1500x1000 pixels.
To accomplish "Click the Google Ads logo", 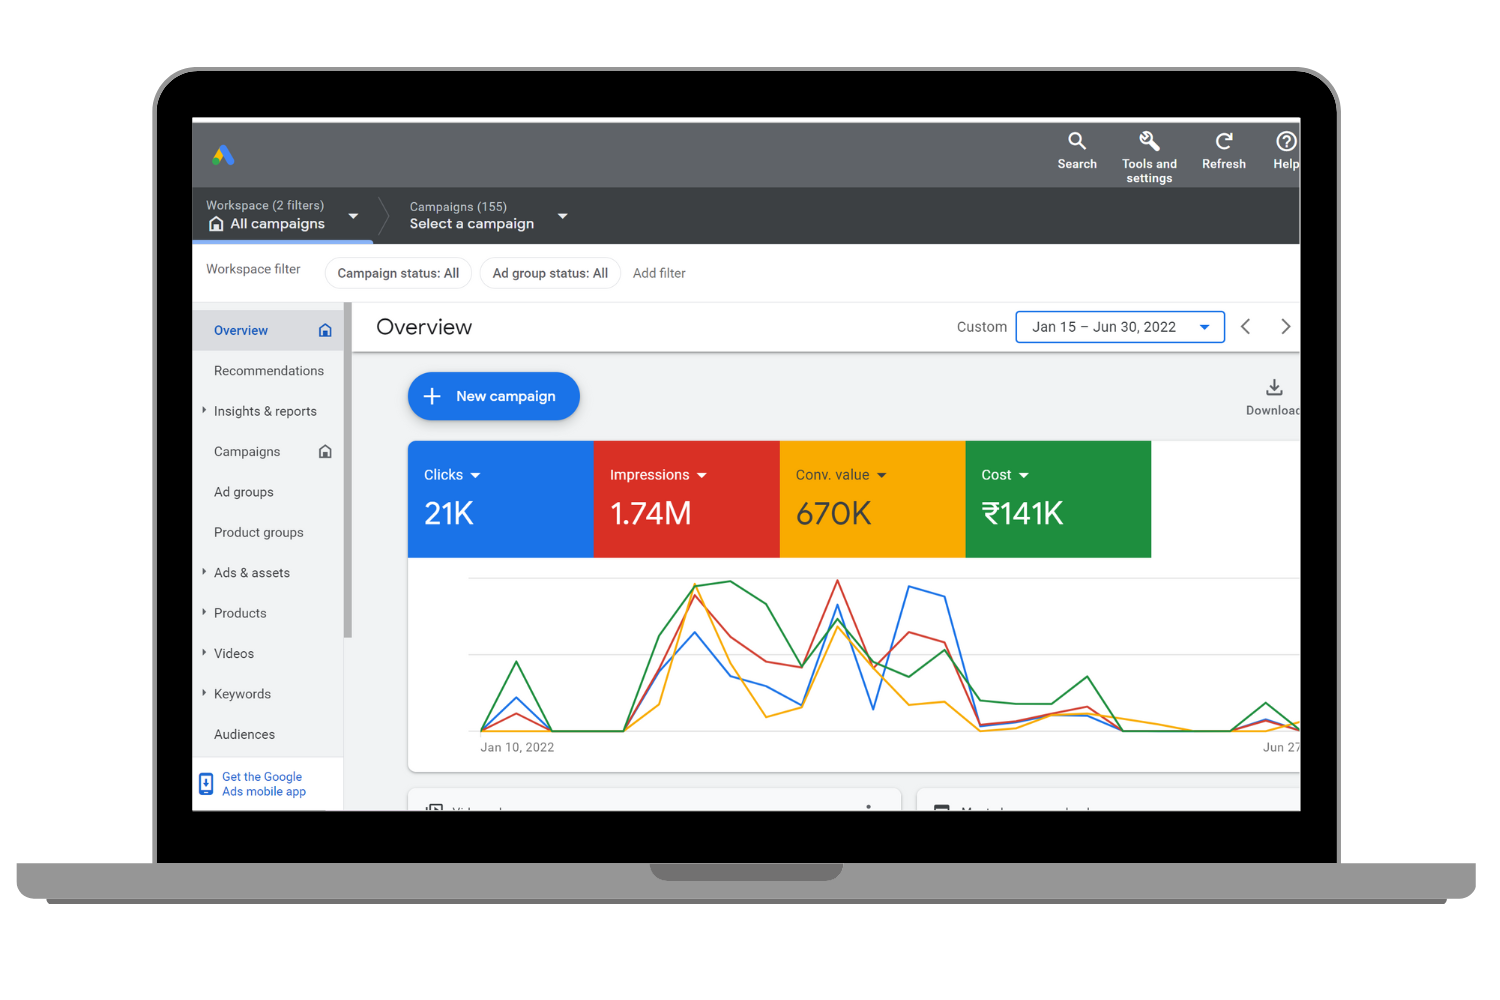I will tap(223, 155).
